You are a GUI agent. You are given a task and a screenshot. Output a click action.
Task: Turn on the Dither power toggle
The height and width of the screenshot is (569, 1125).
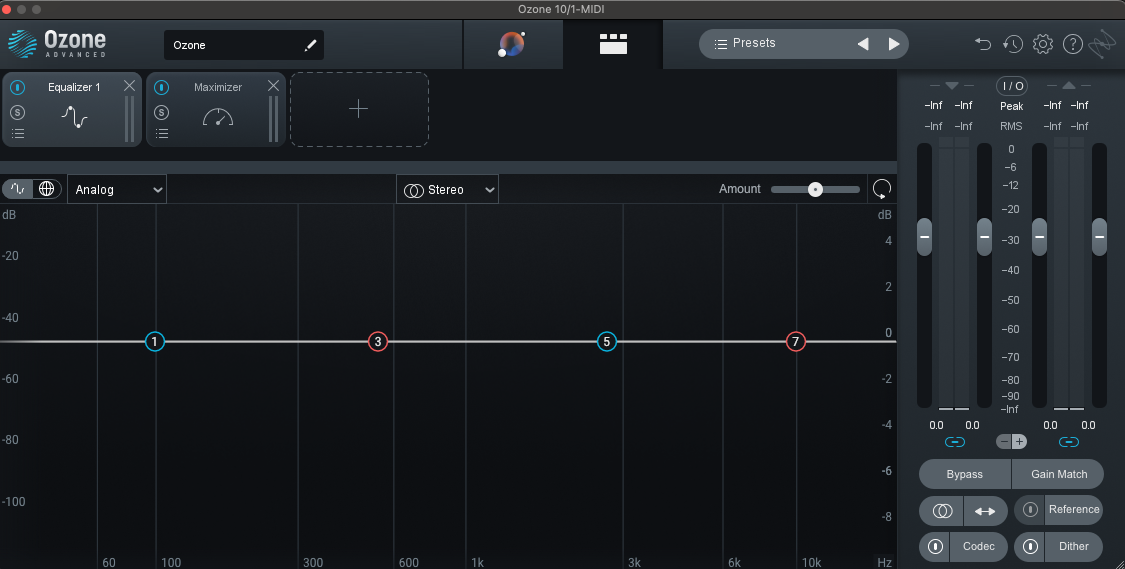pyautogui.click(x=1030, y=547)
